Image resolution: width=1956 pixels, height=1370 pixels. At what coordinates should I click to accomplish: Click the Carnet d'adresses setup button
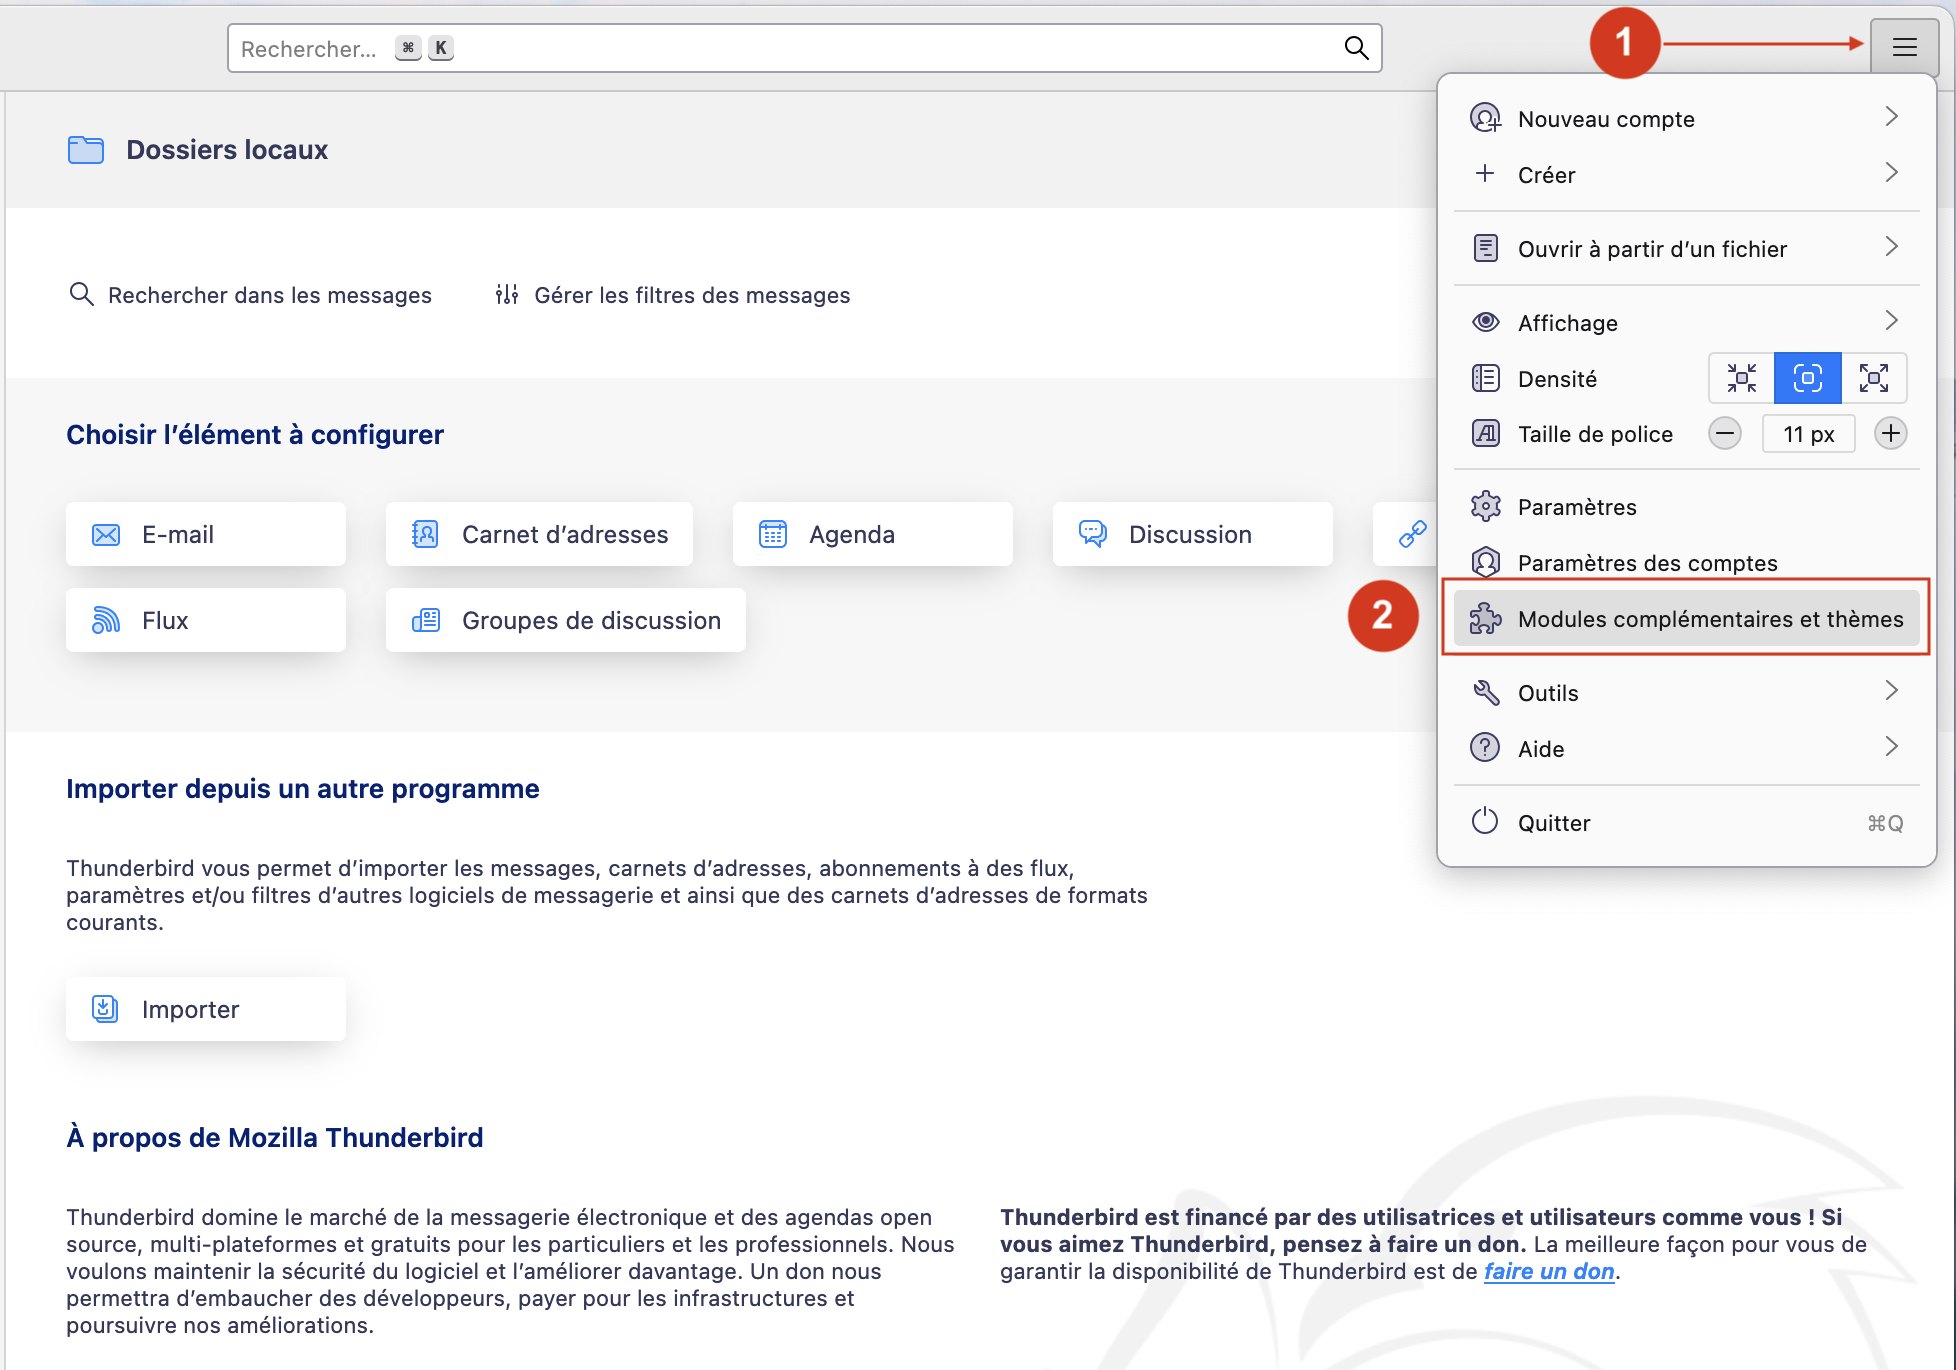coord(539,534)
